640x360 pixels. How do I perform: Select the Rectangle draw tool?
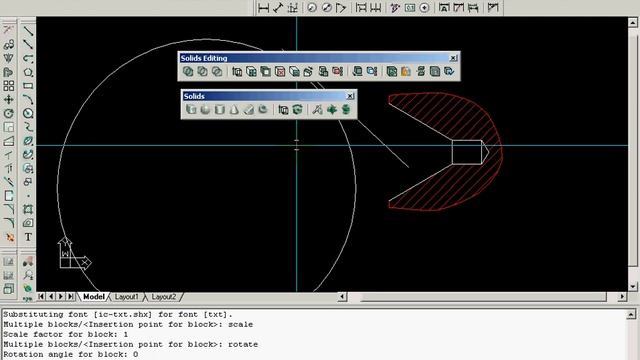pyautogui.click(x=28, y=86)
